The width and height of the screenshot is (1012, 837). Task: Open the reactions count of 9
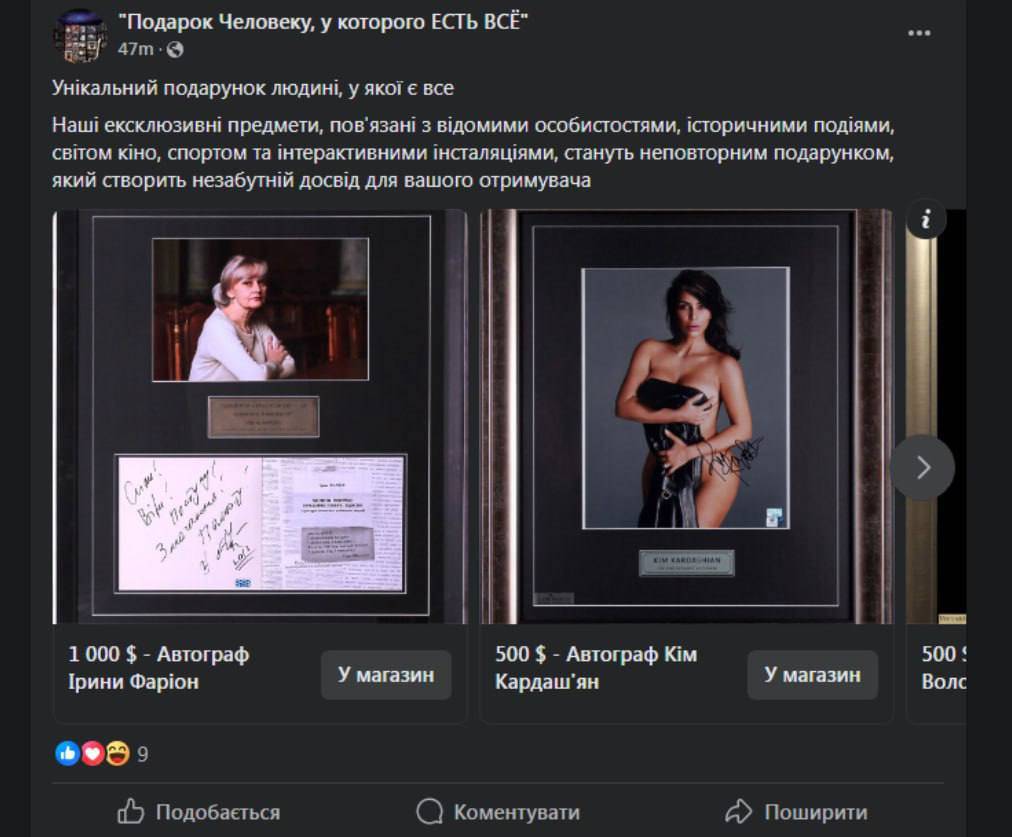143,754
